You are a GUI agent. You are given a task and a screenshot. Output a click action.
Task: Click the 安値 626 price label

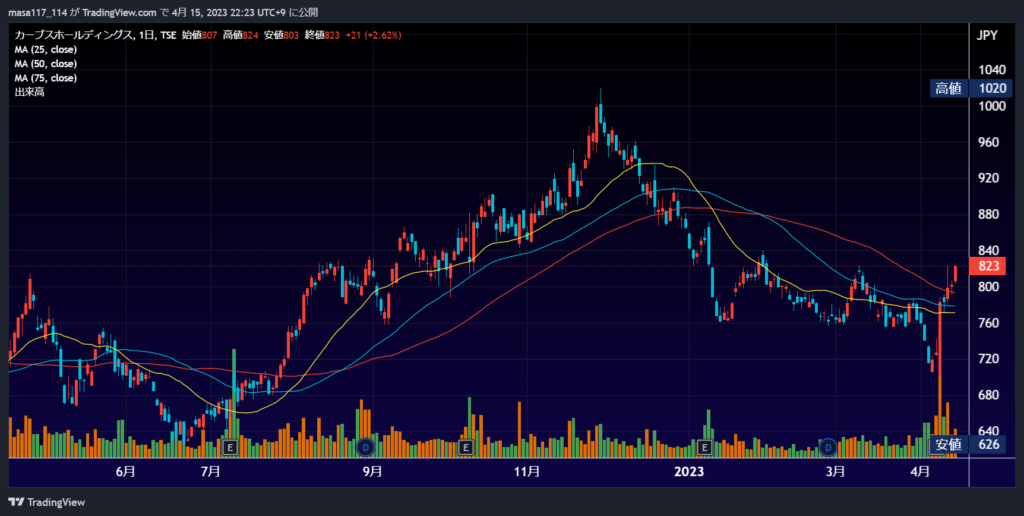tap(971, 445)
